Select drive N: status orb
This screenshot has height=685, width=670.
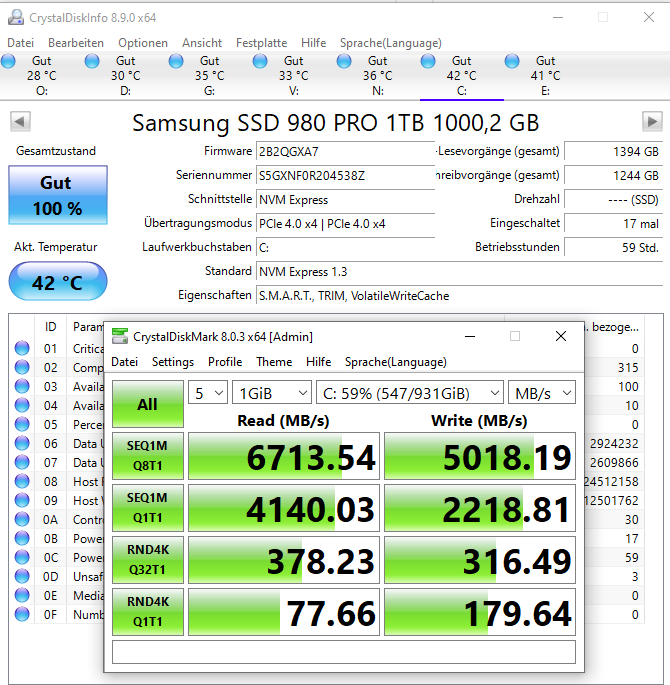click(344, 61)
